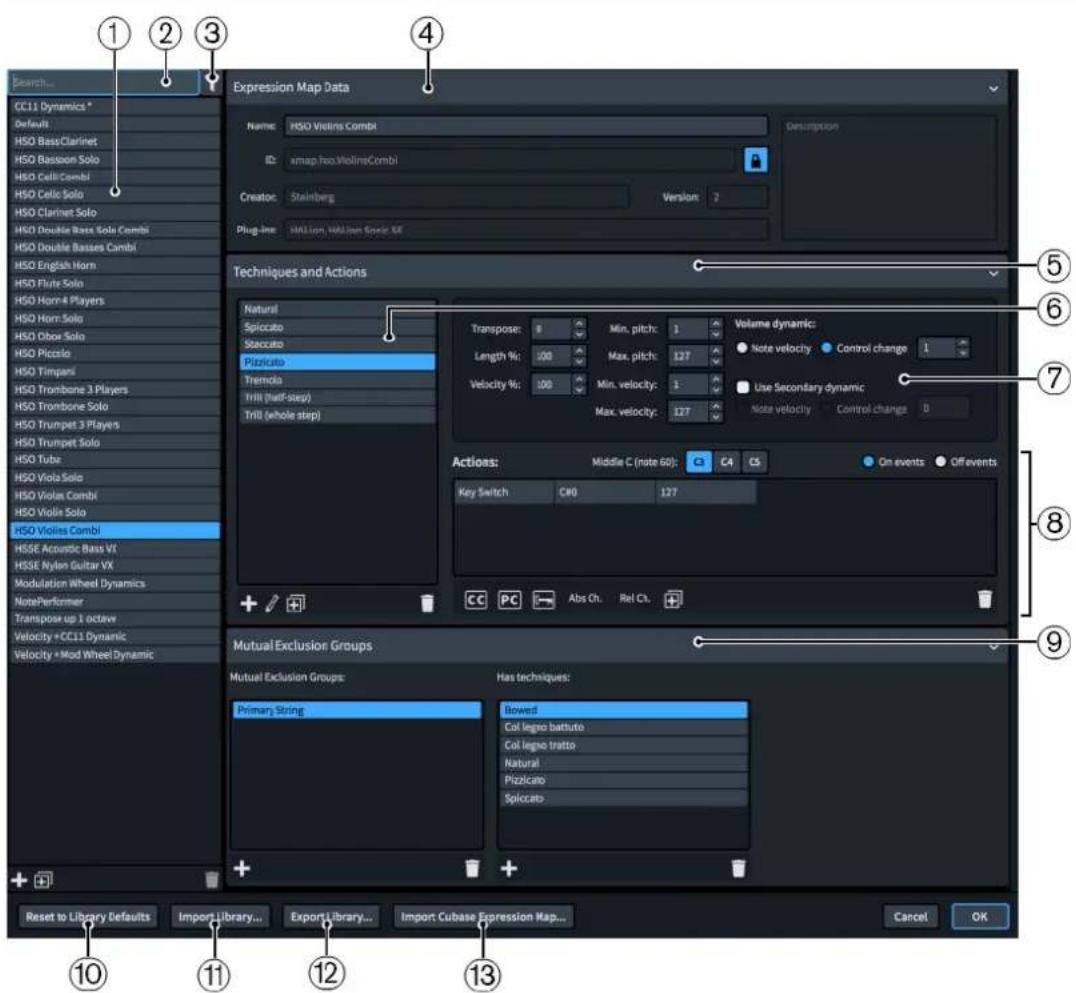Add a key switch action icon
The height and width of the screenshot is (993, 1076).
(x=543, y=600)
